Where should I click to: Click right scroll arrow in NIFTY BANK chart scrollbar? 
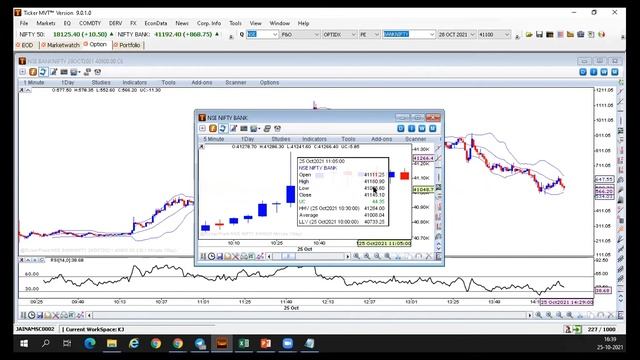click(348, 256)
